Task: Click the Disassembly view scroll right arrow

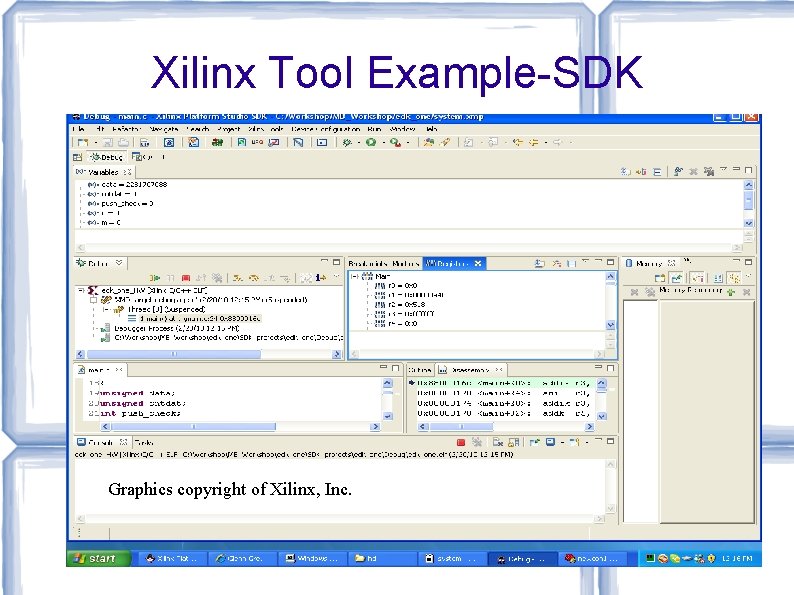Action: [589, 427]
